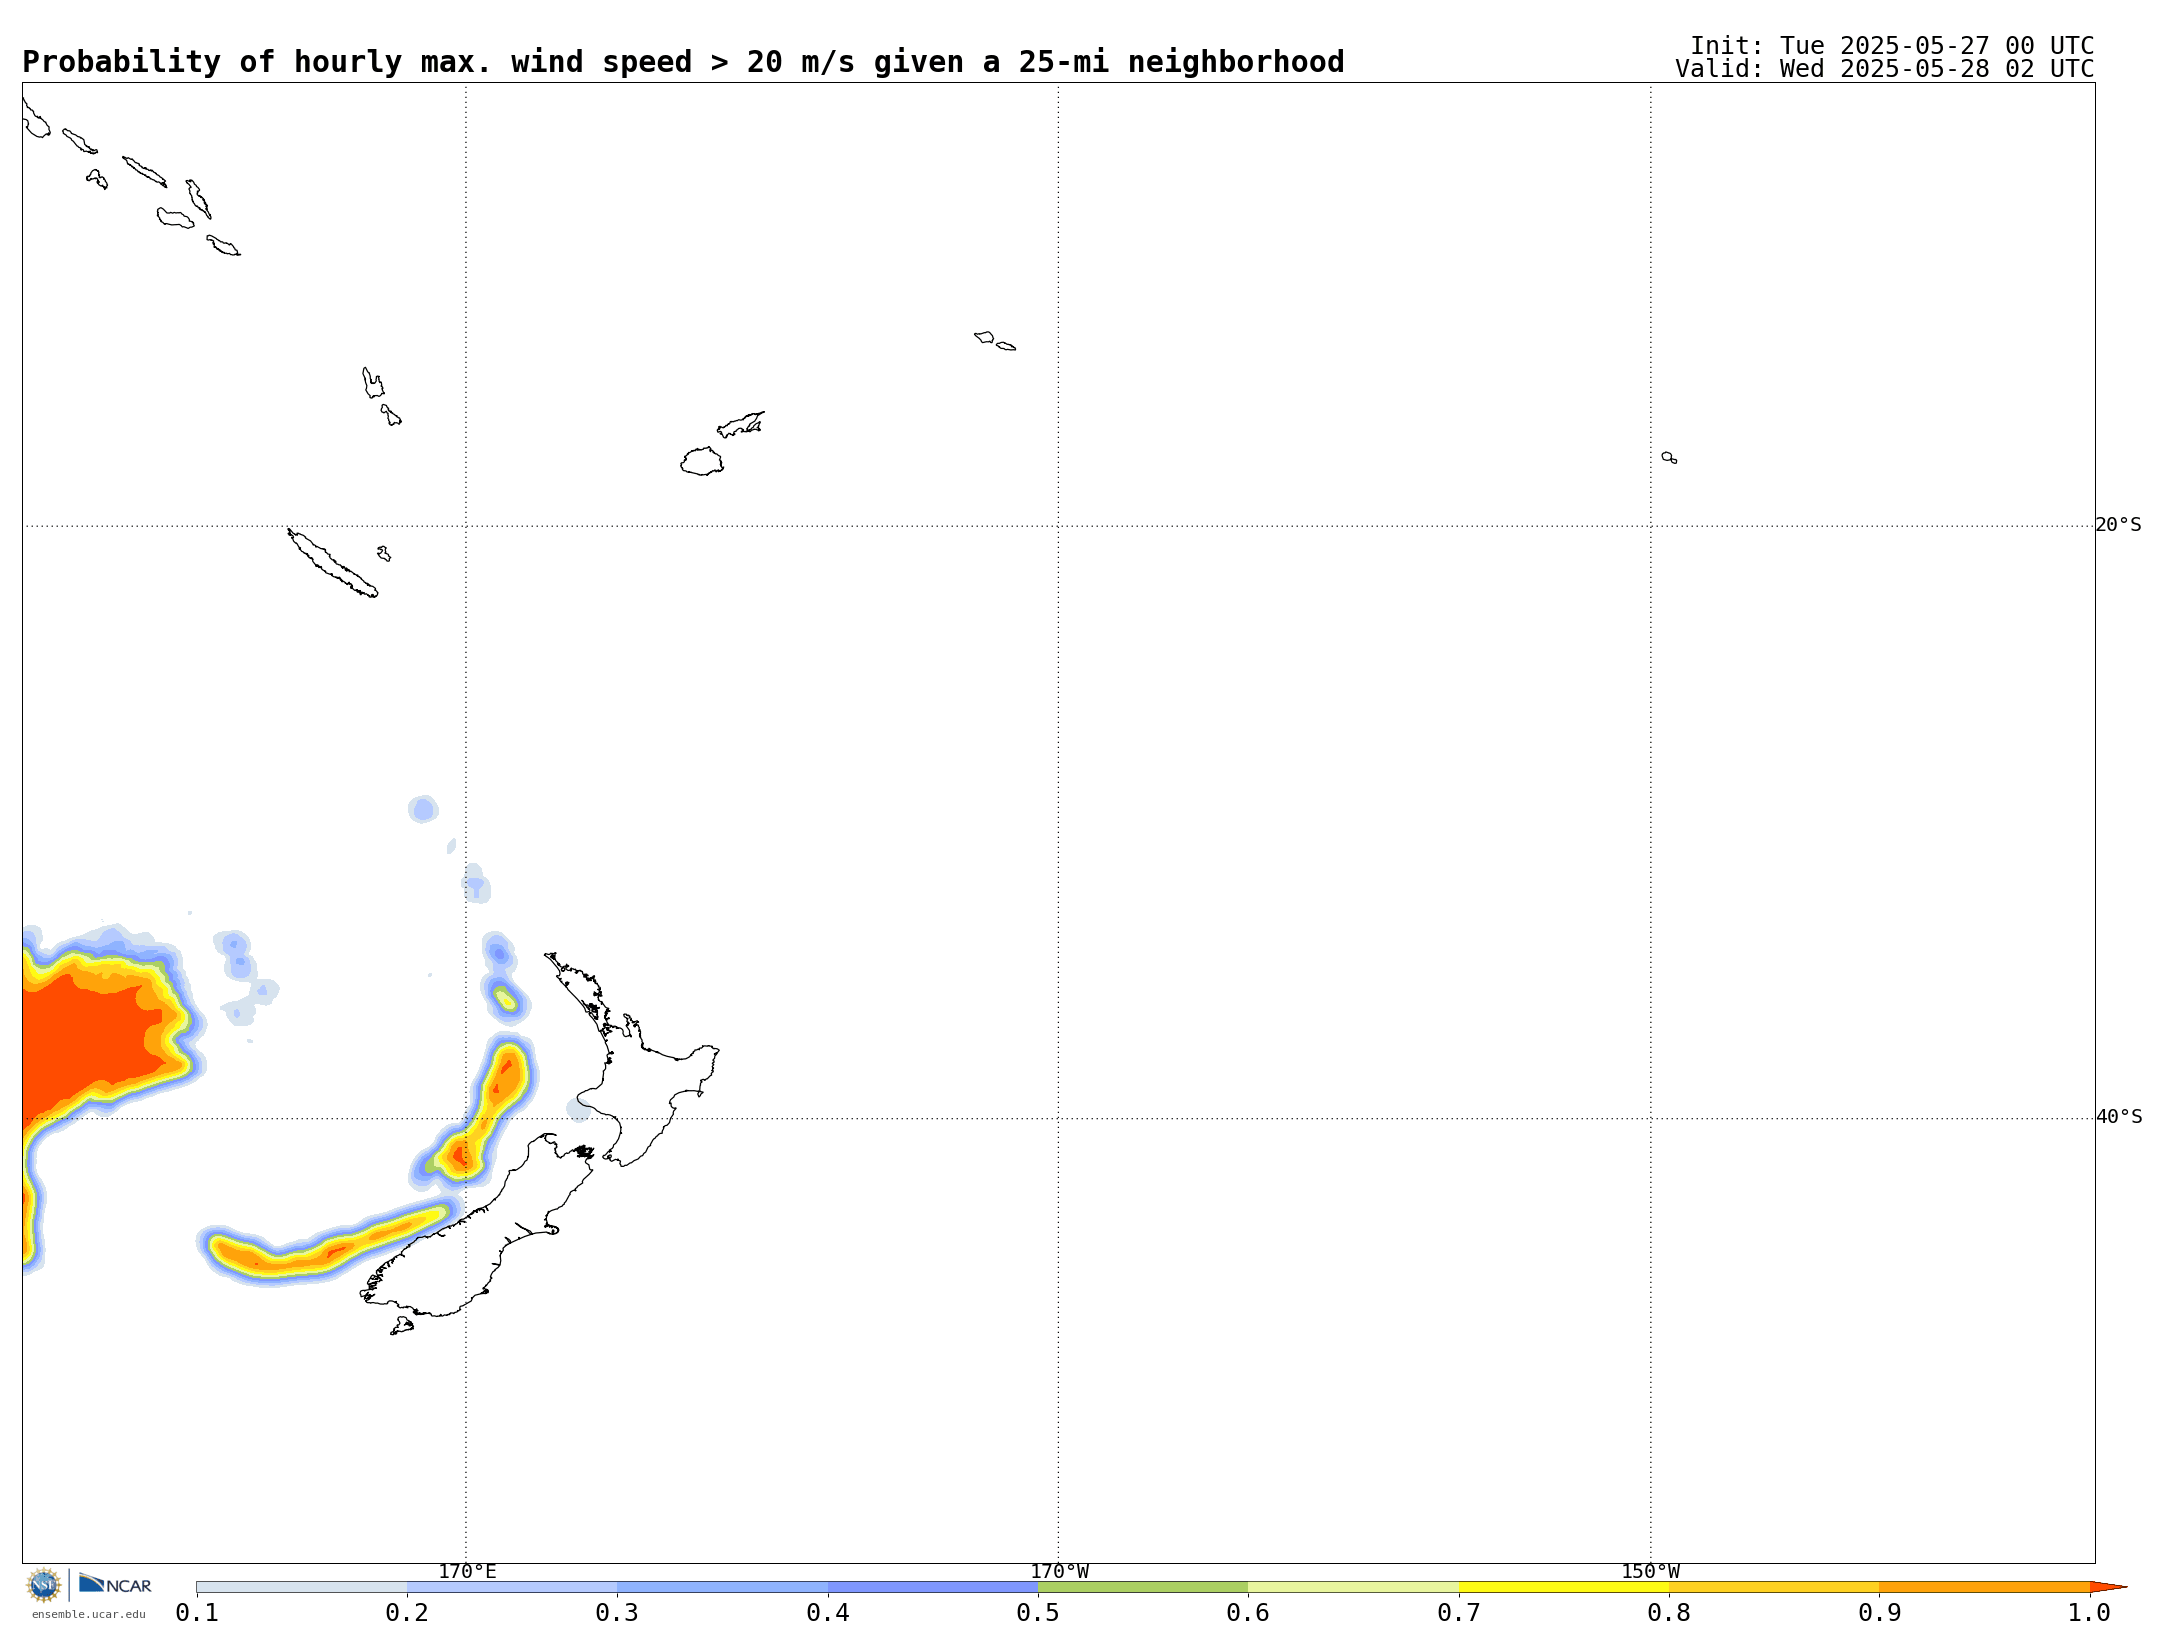Click the 0.5 colorbar tick label
2160x1626 pixels.
[1038, 1613]
